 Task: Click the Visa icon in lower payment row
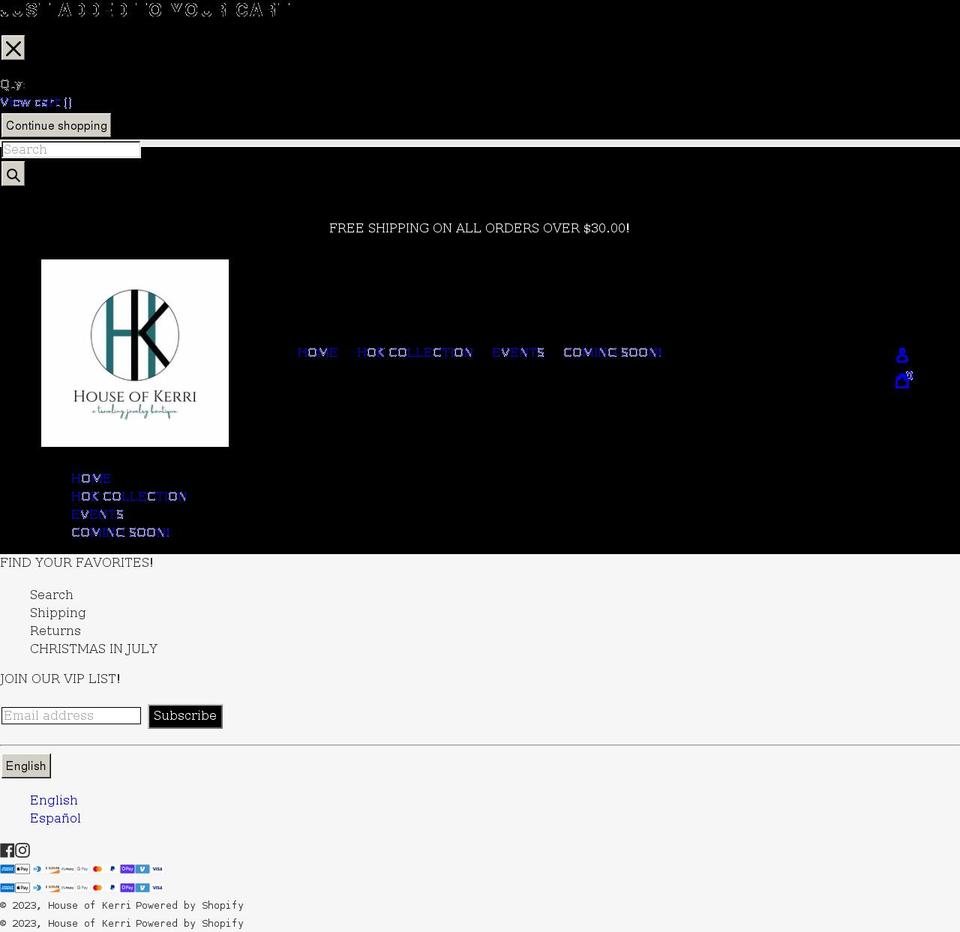tap(157, 887)
